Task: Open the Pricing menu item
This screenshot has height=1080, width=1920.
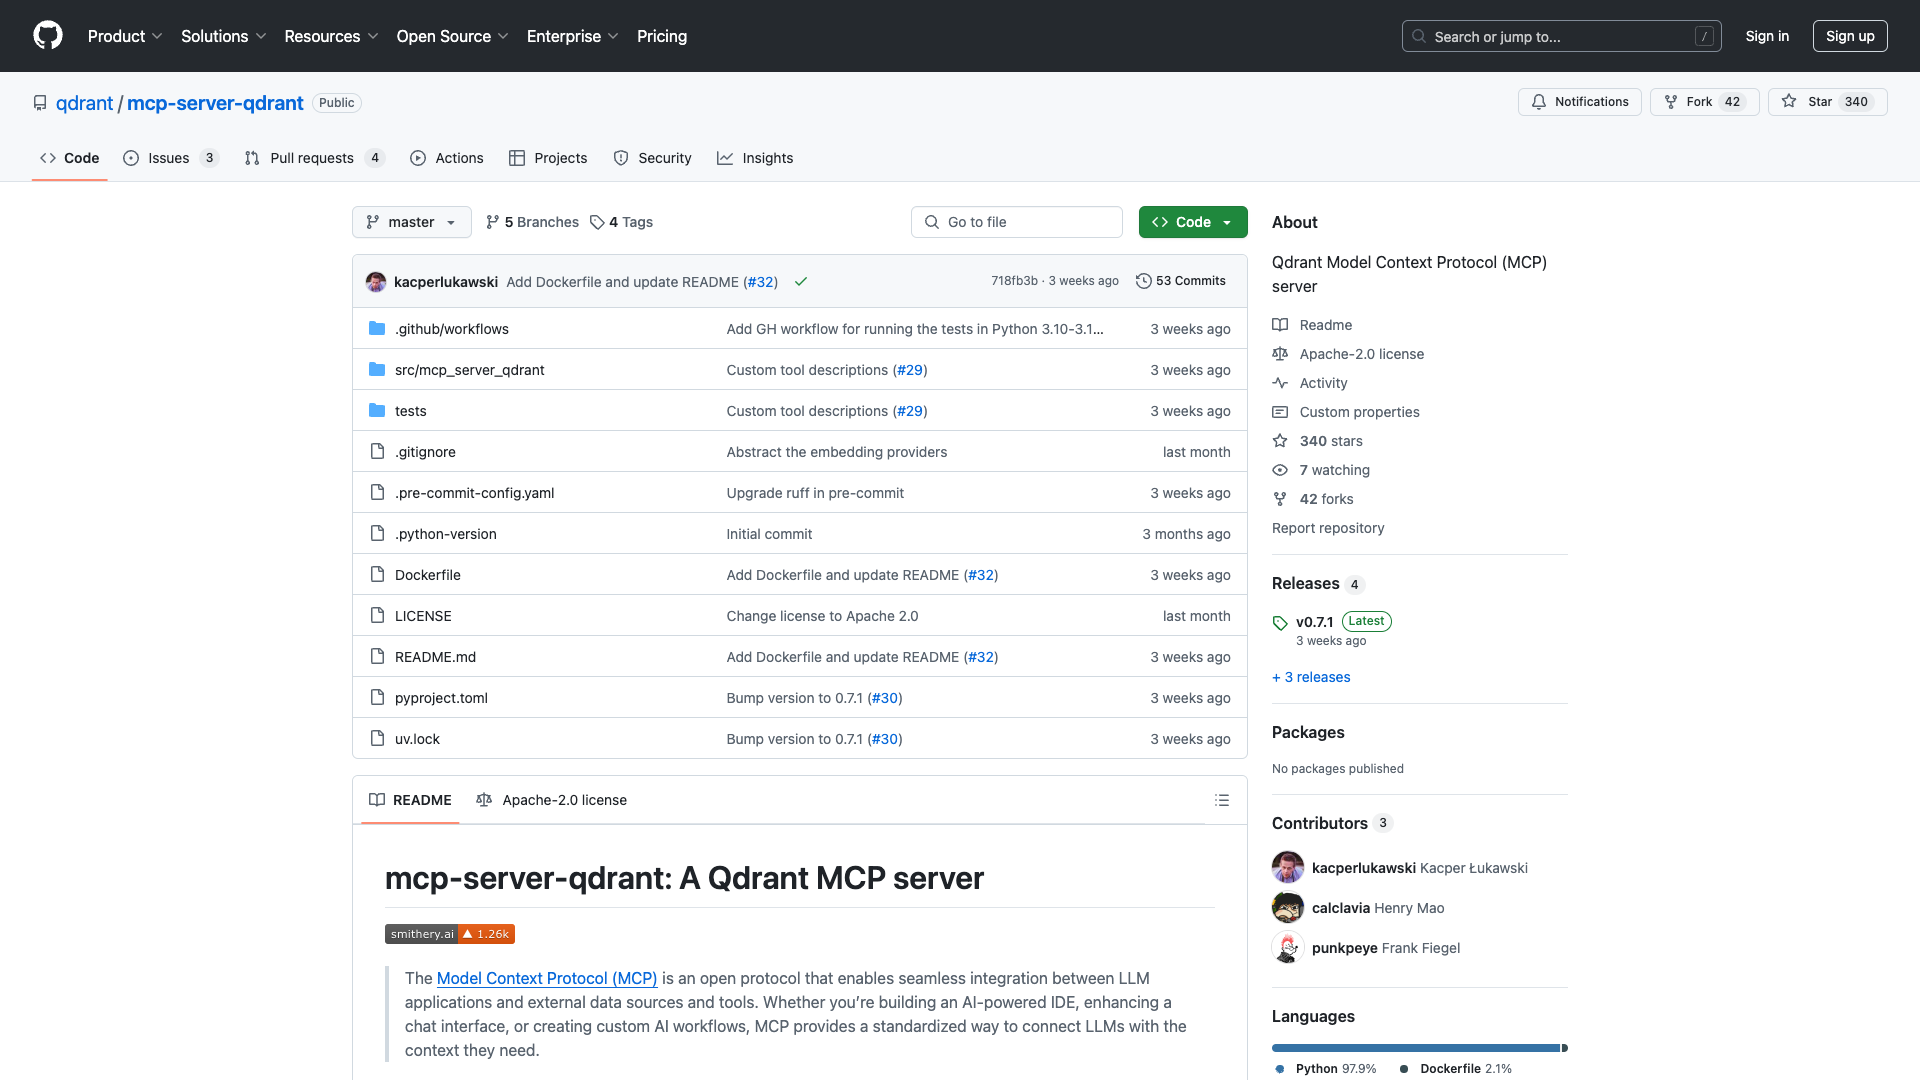Action: coord(661,36)
